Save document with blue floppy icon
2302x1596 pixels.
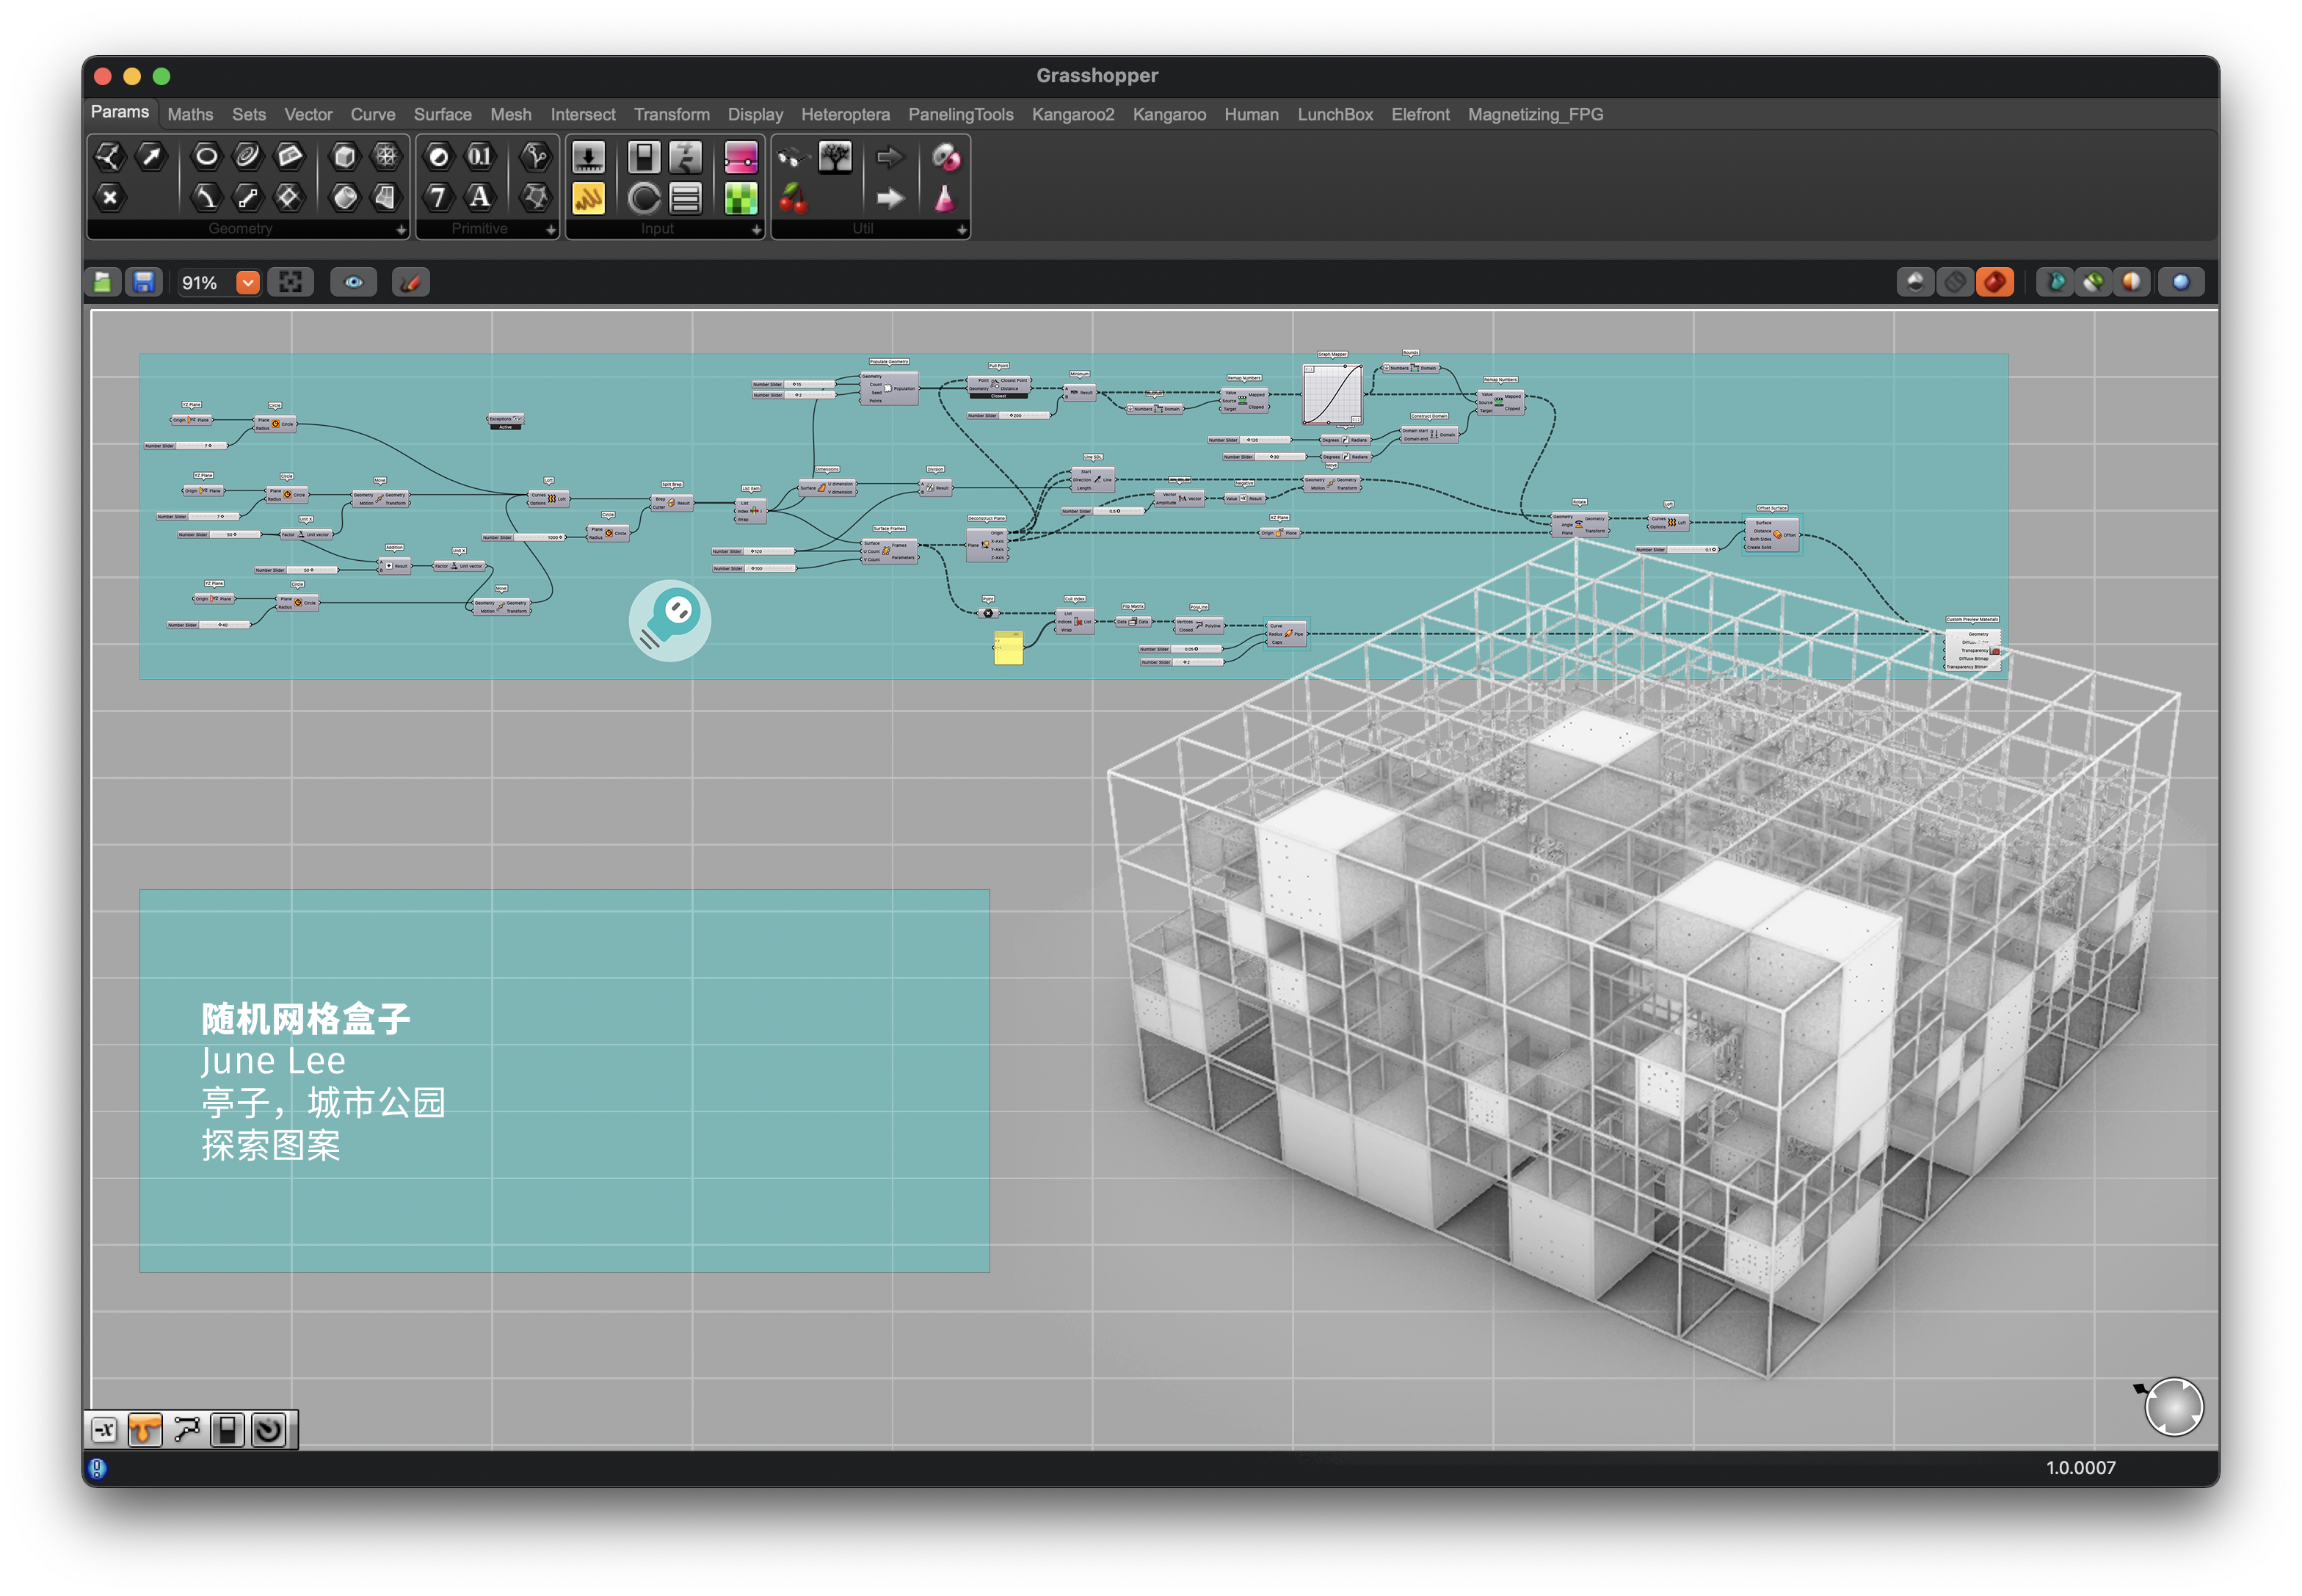tap(144, 283)
